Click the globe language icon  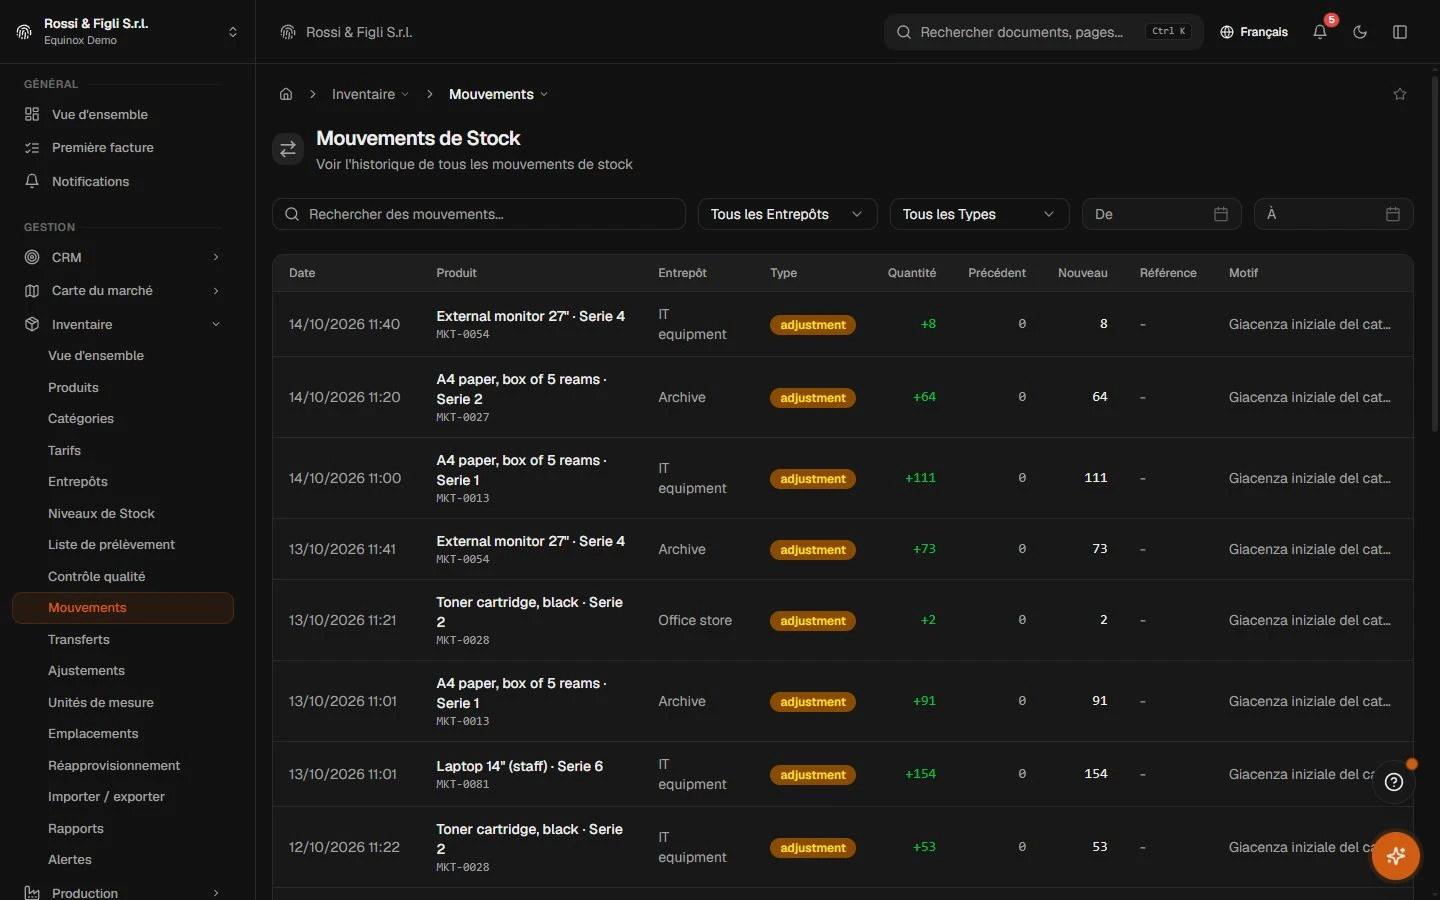[1227, 32]
